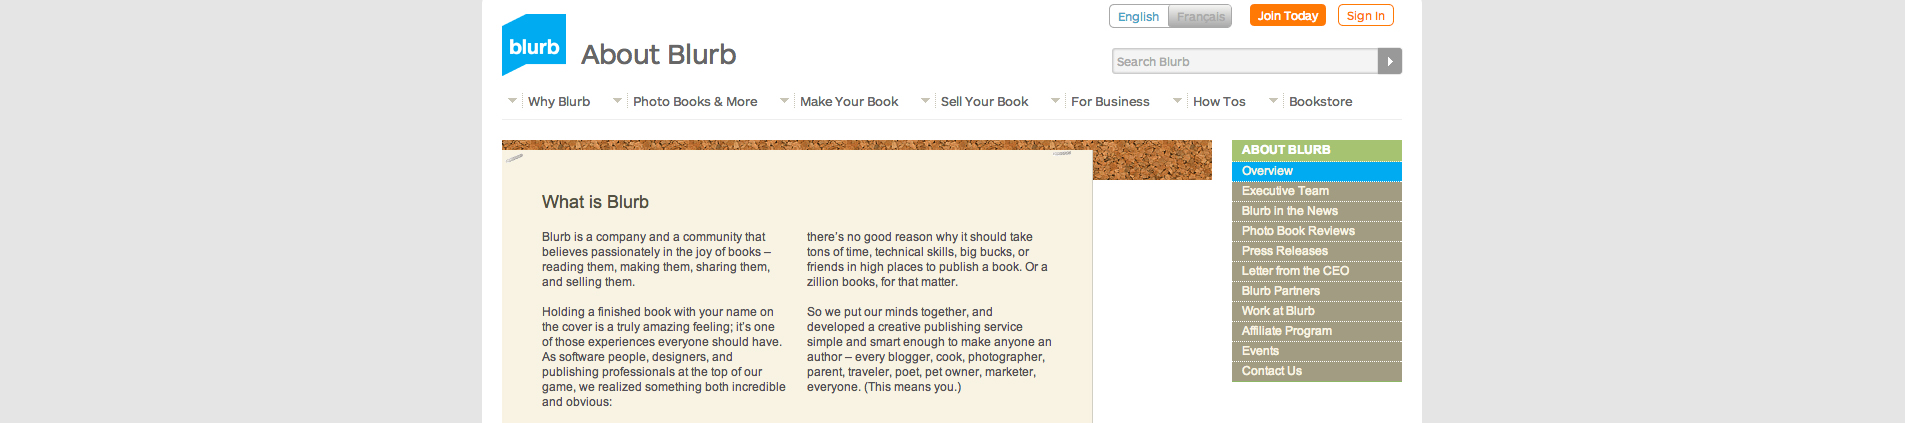Image resolution: width=1905 pixels, height=423 pixels.
Task: Open the Executive Team page
Action: pos(1317,191)
